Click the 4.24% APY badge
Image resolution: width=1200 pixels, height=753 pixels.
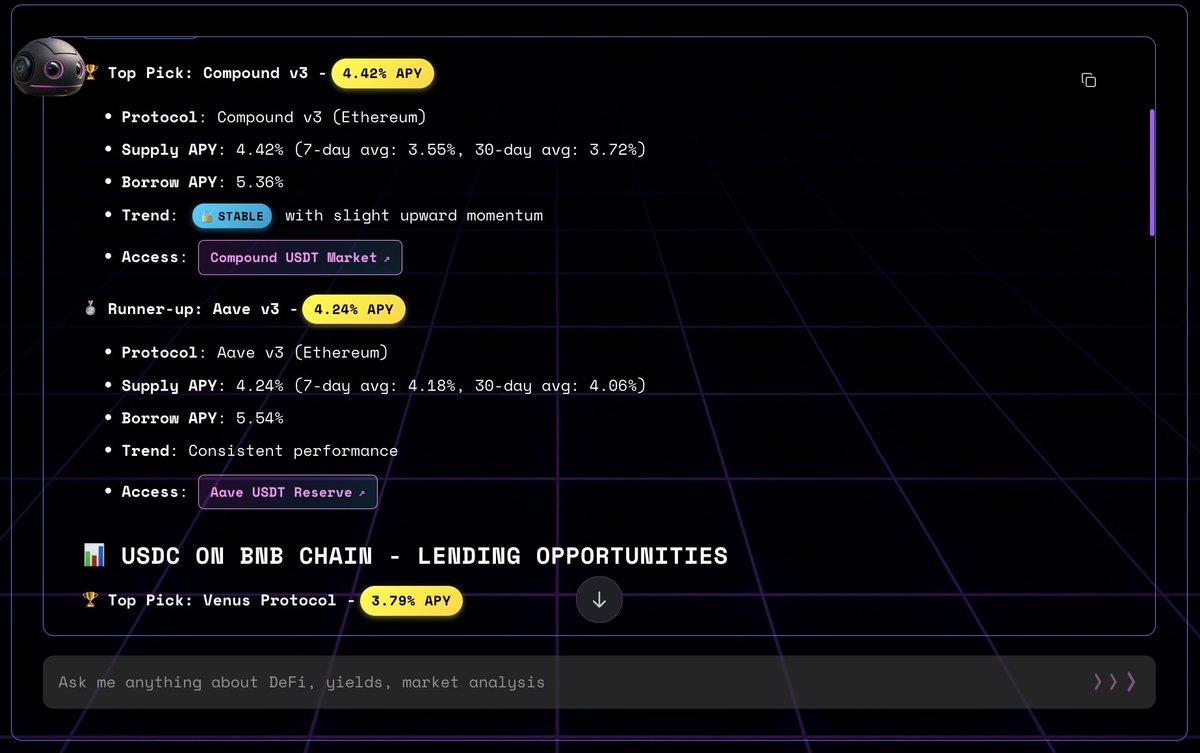pyautogui.click(x=354, y=309)
